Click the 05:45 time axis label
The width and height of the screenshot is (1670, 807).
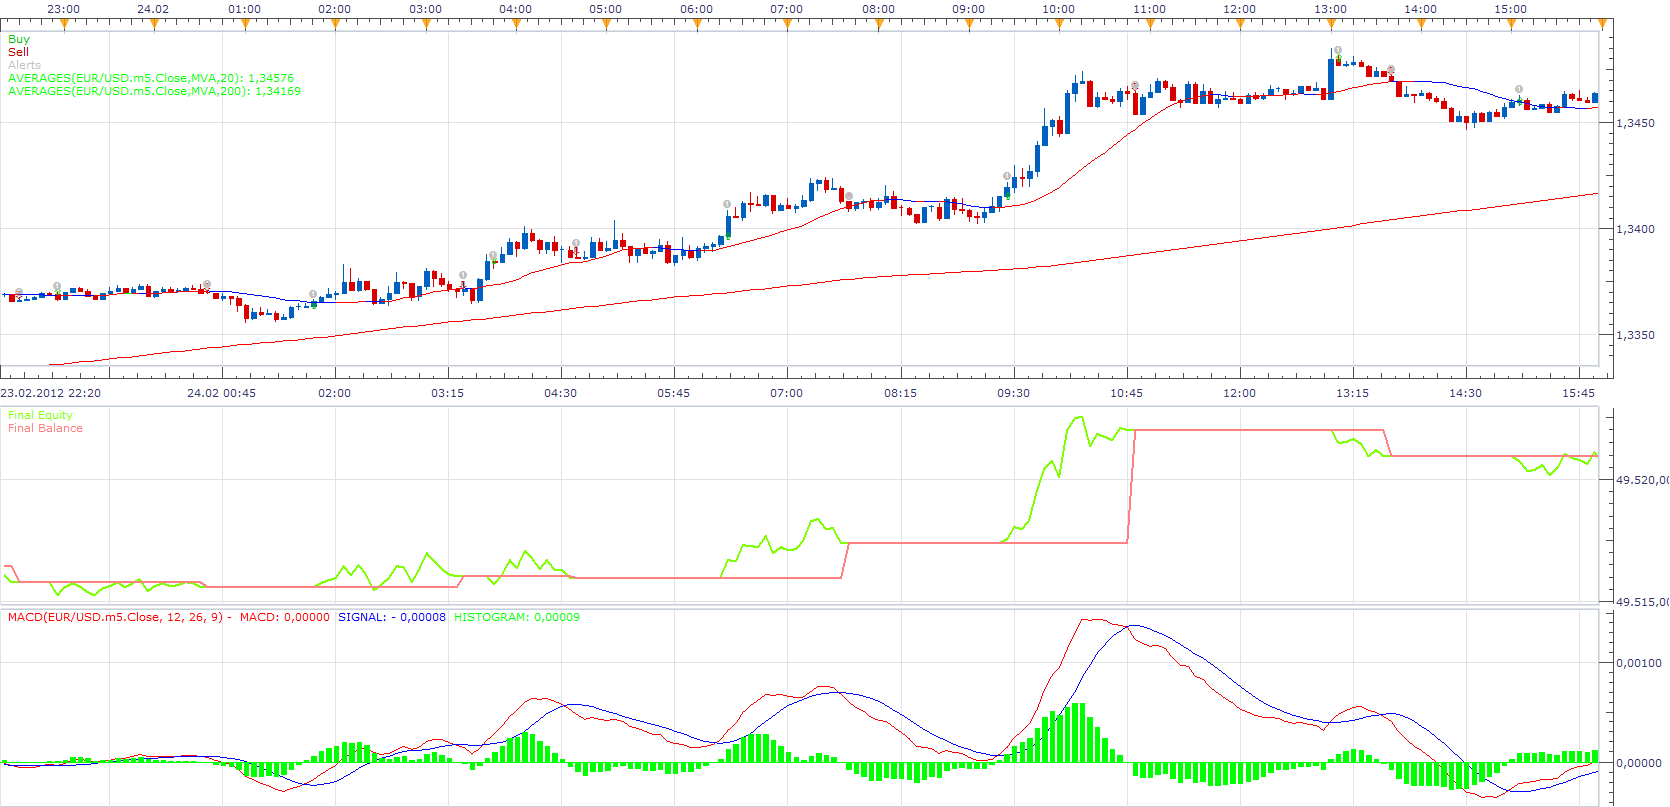[673, 393]
